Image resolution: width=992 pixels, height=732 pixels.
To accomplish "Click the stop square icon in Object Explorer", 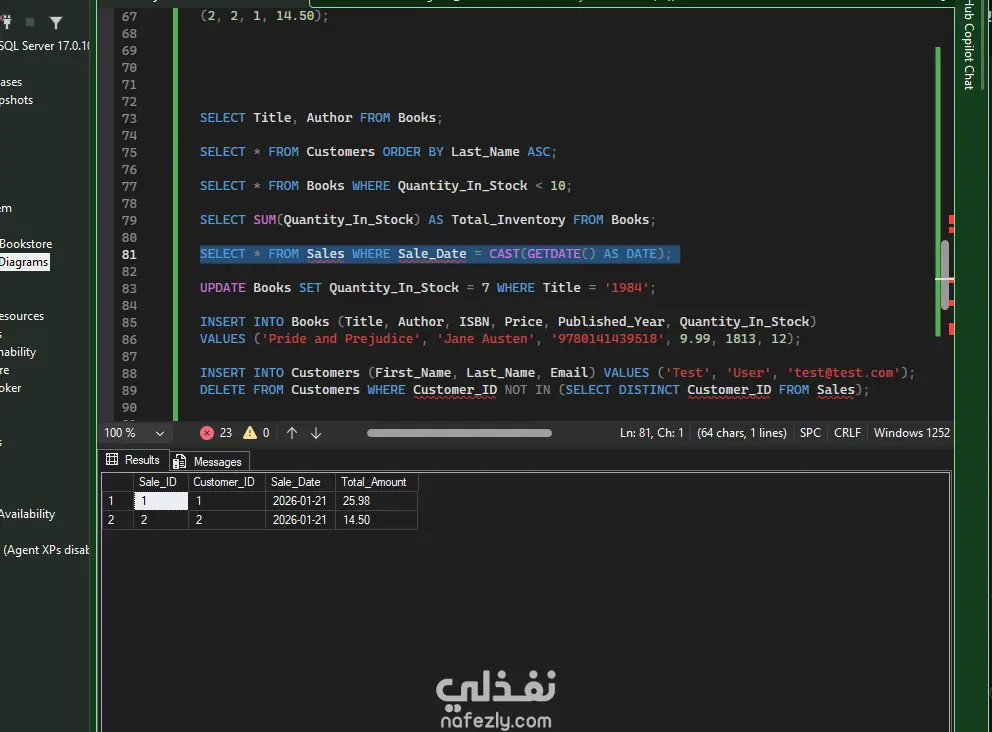I will tap(30, 23).
